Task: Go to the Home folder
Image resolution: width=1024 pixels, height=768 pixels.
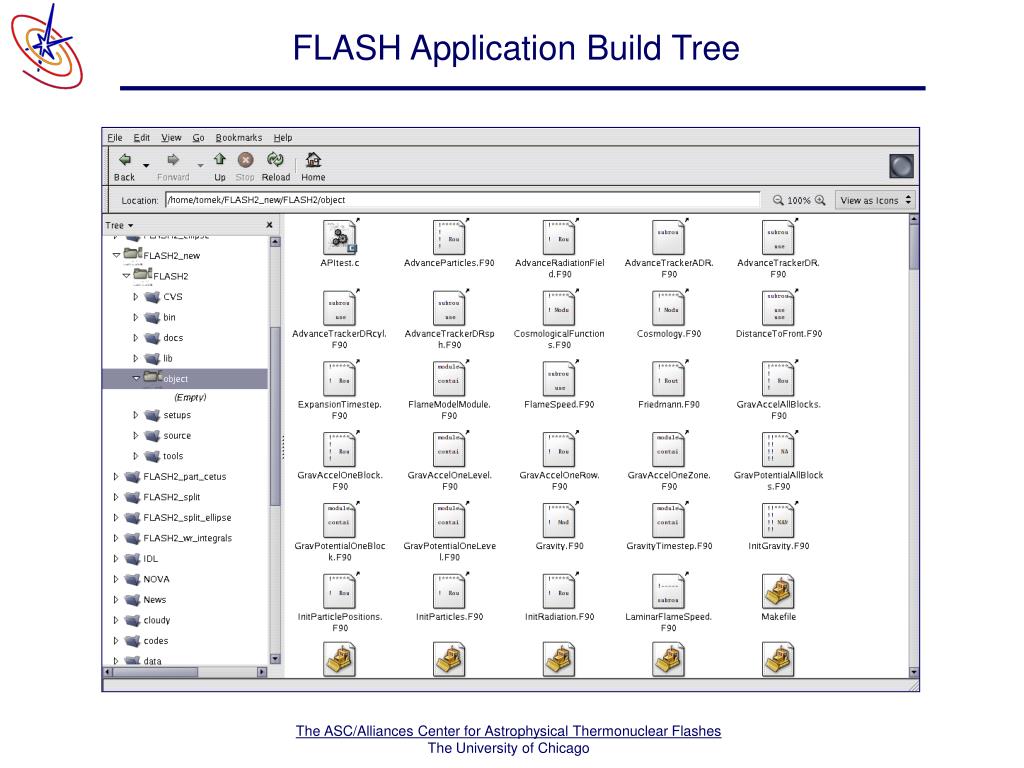Action: pos(313,159)
